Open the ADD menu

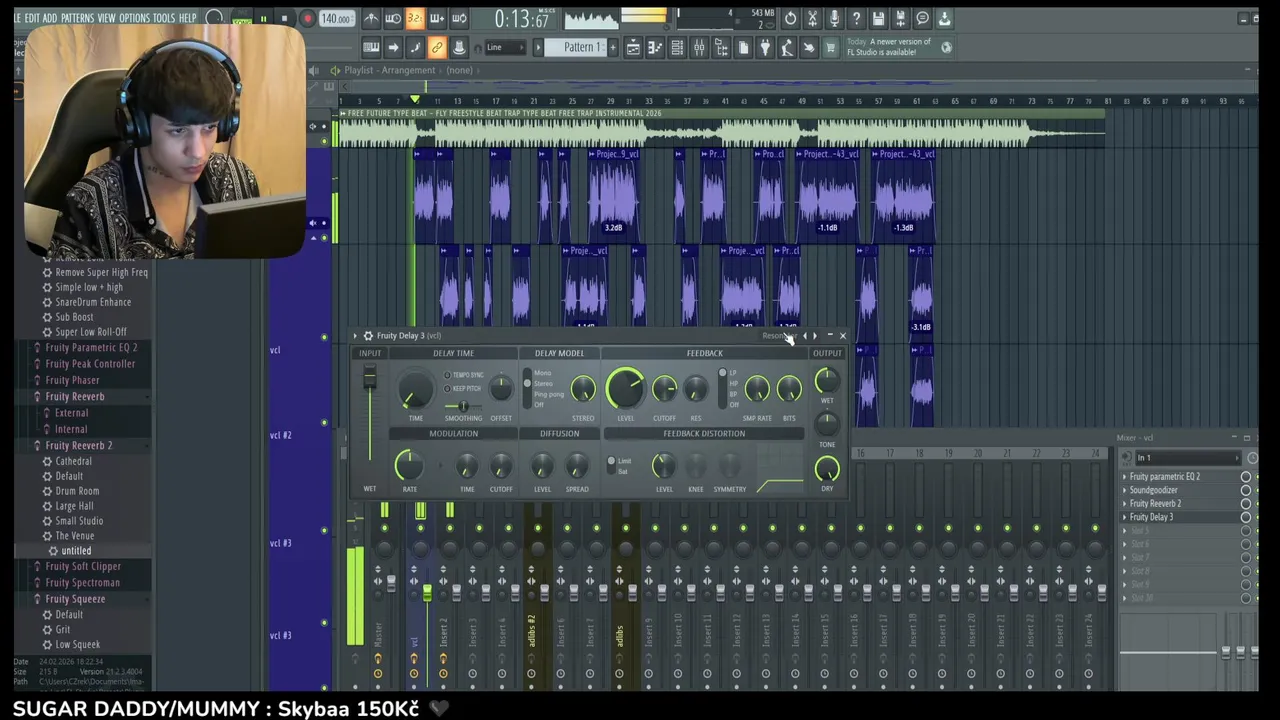click(x=50, y=18)
